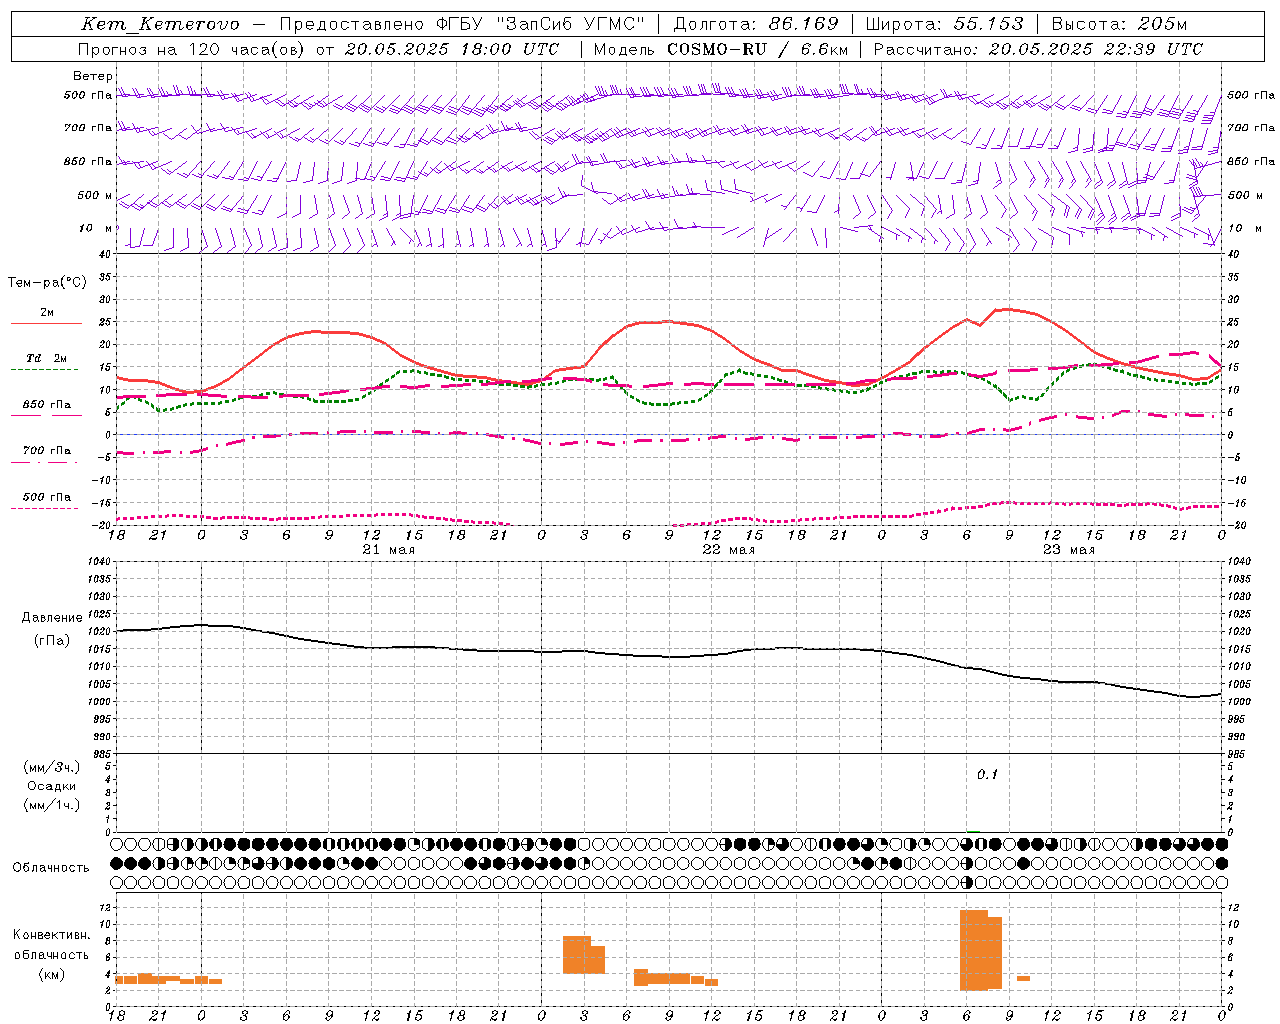Screen dimensions: 1280x1024
Task: Click the Kem_Kemerovo station title
Action: (x=160, y=24)
